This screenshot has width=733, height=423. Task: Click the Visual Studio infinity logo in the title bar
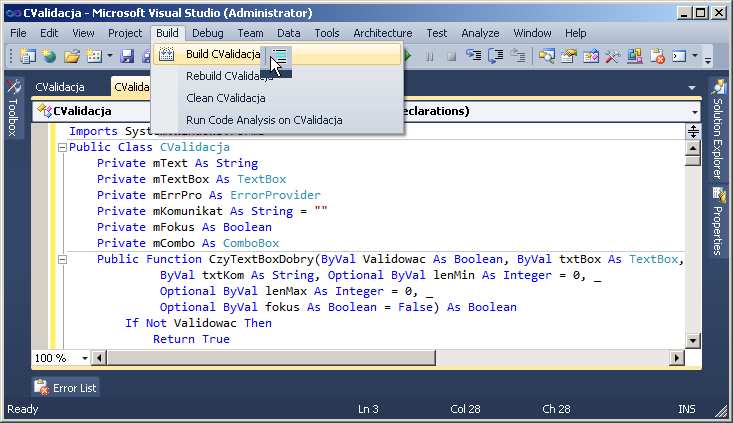pyautogui.click(x=14, y=13)
